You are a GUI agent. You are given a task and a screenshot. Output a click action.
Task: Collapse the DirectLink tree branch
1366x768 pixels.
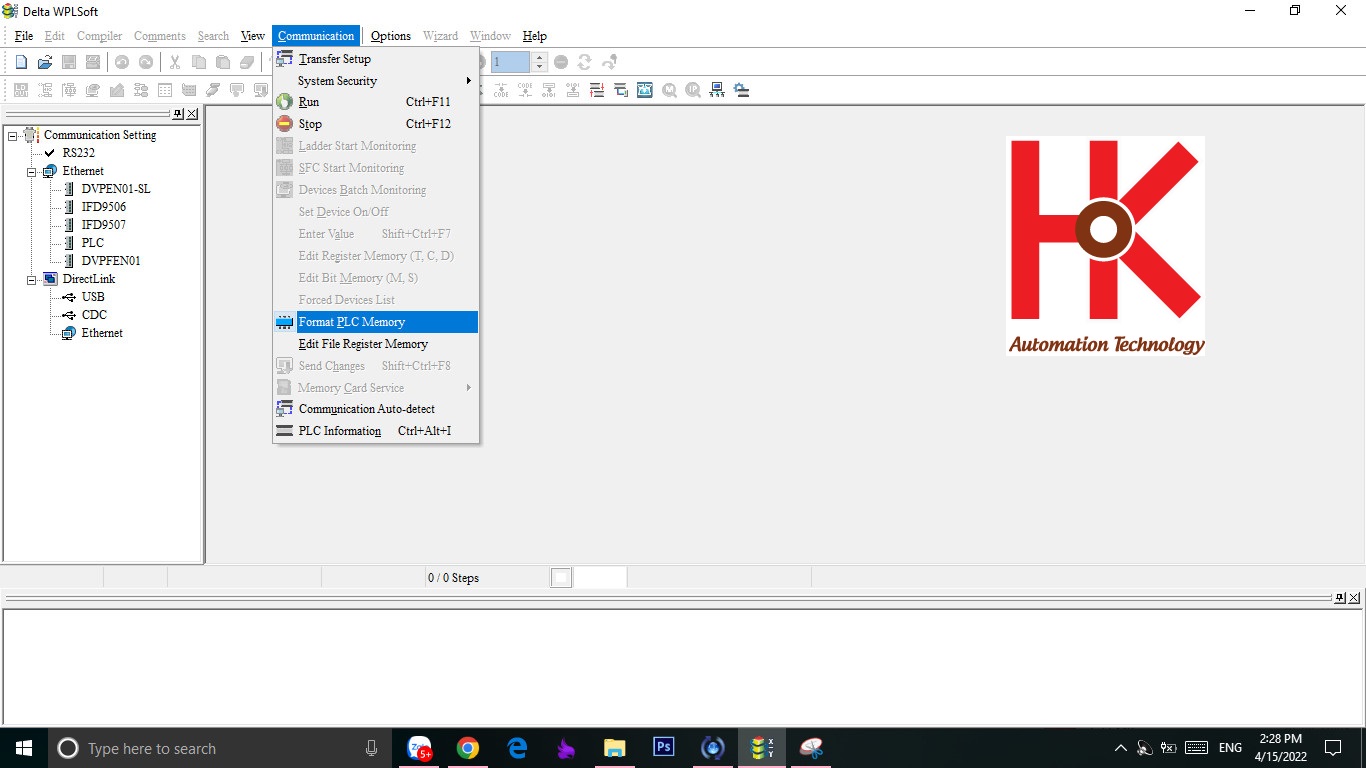point(32,279)
